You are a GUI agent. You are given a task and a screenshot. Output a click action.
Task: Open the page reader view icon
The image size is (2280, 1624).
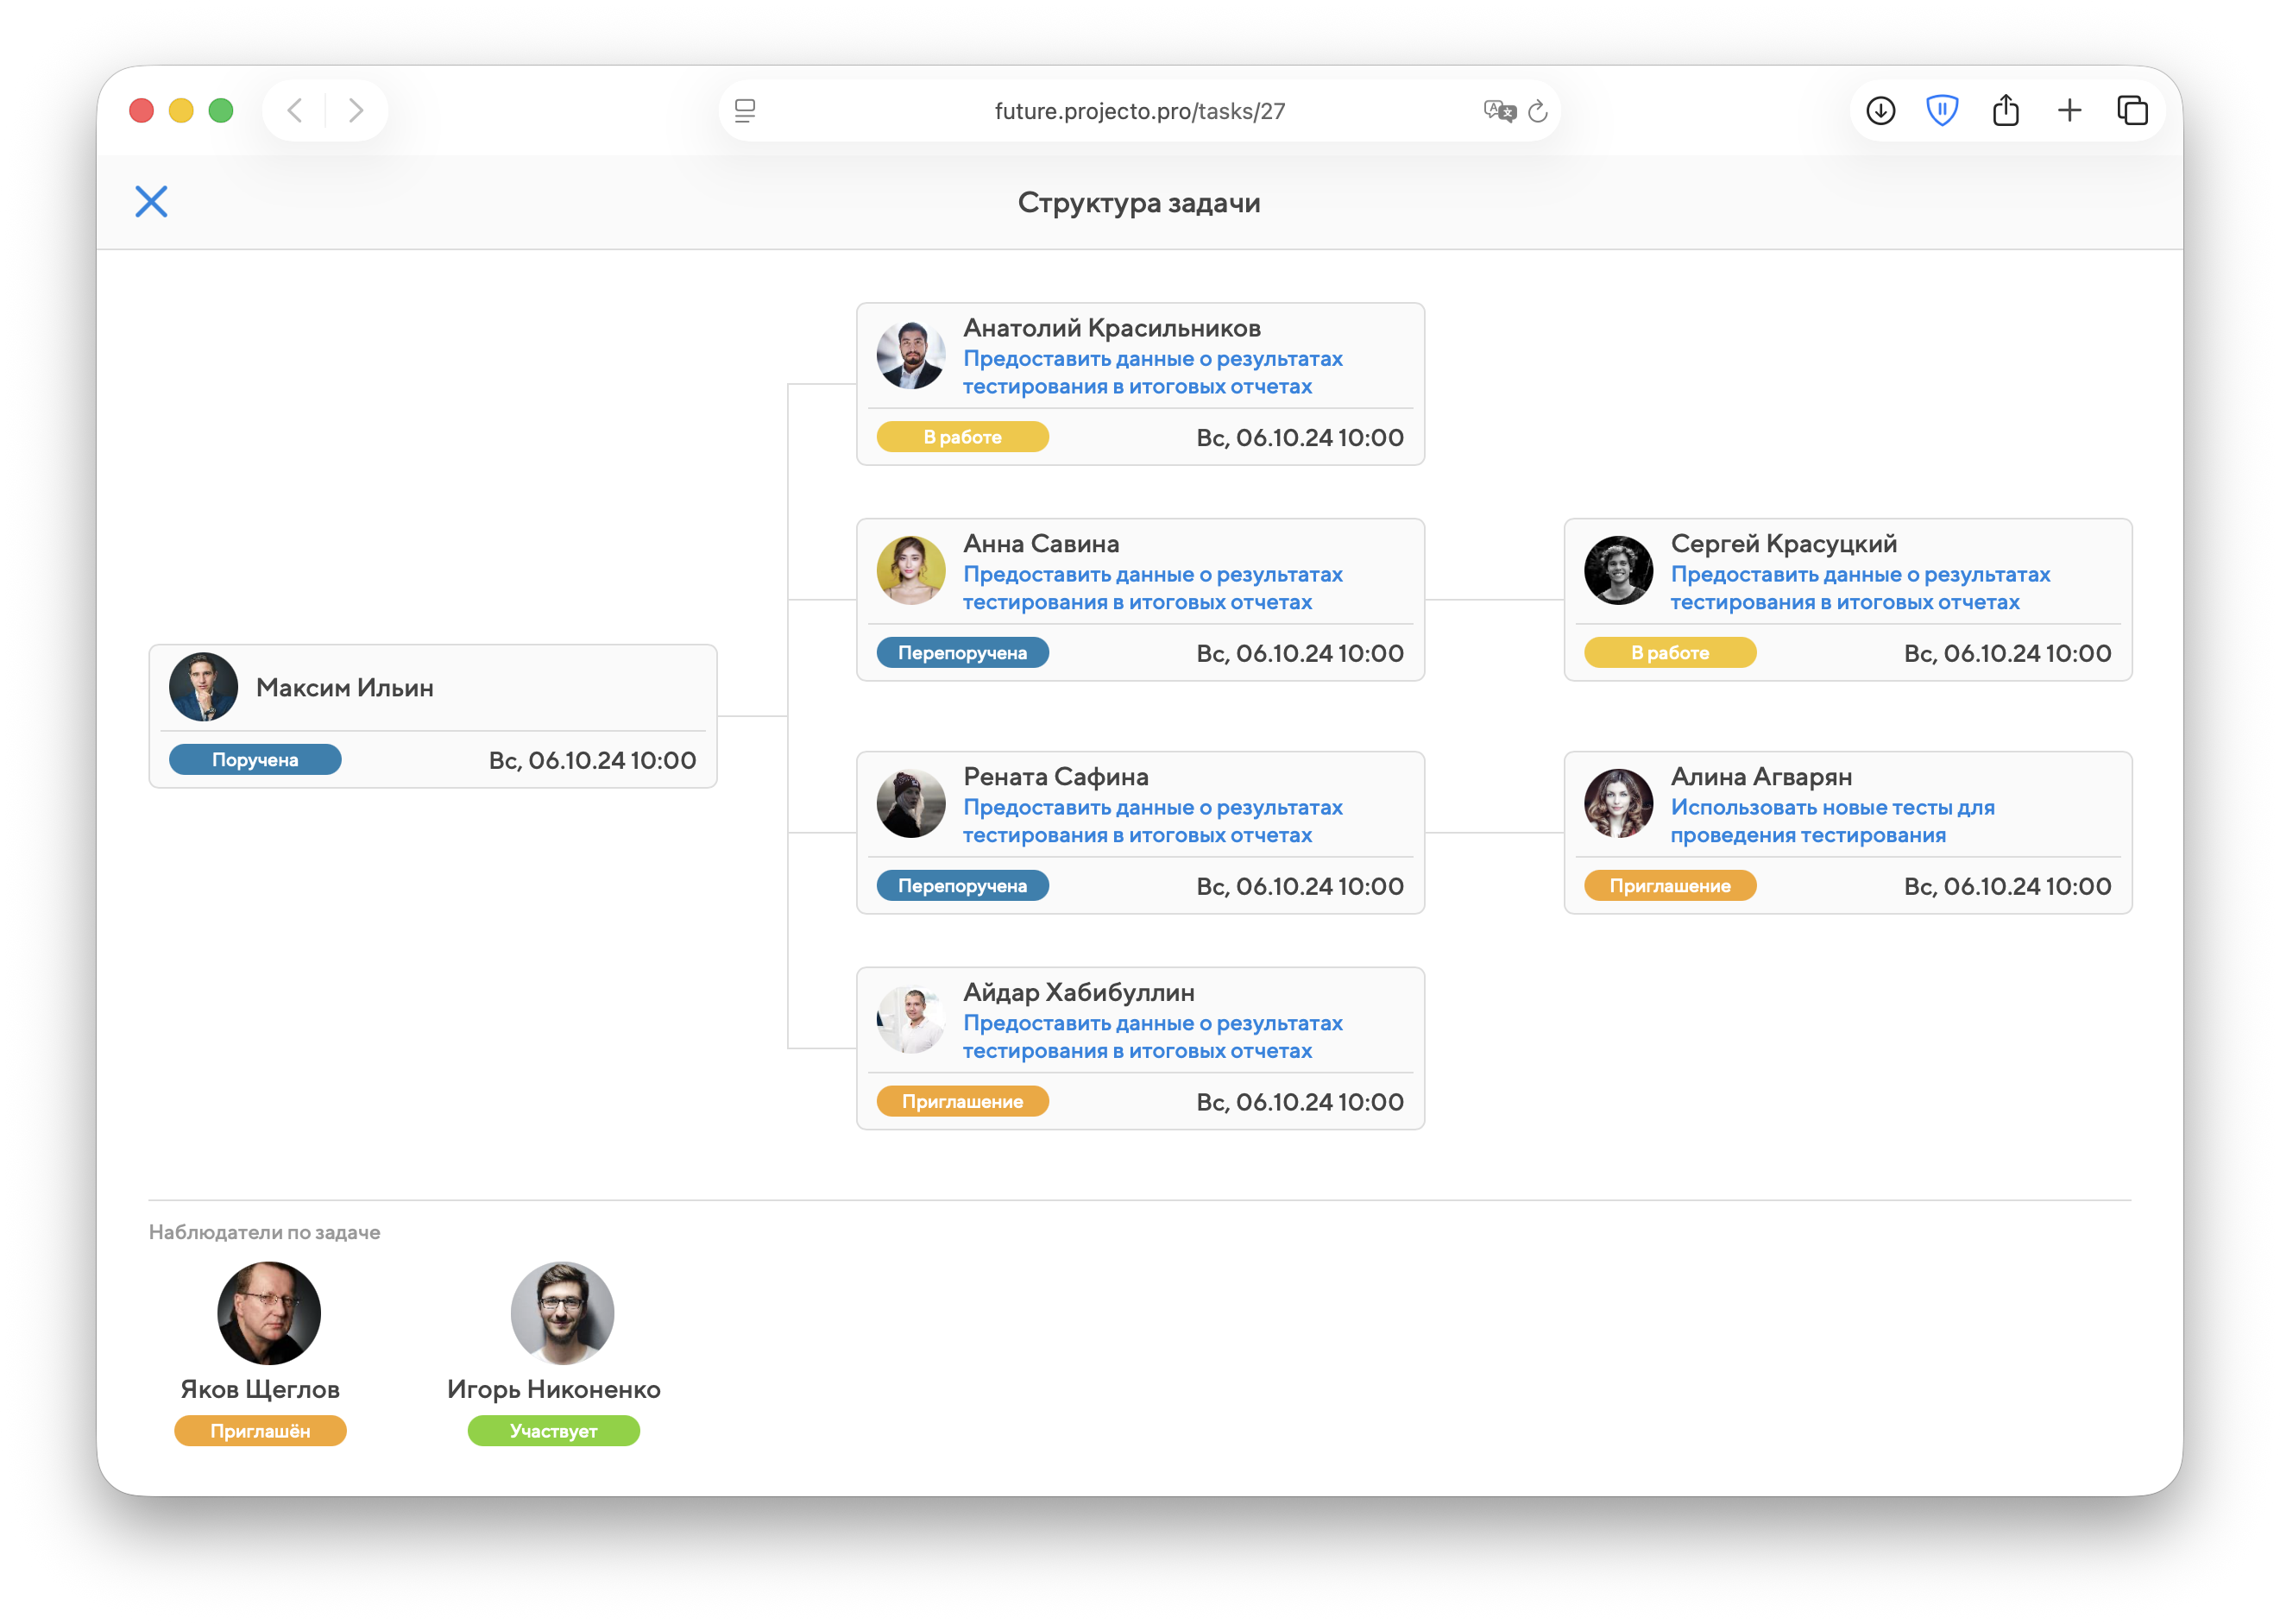(745, 111)
